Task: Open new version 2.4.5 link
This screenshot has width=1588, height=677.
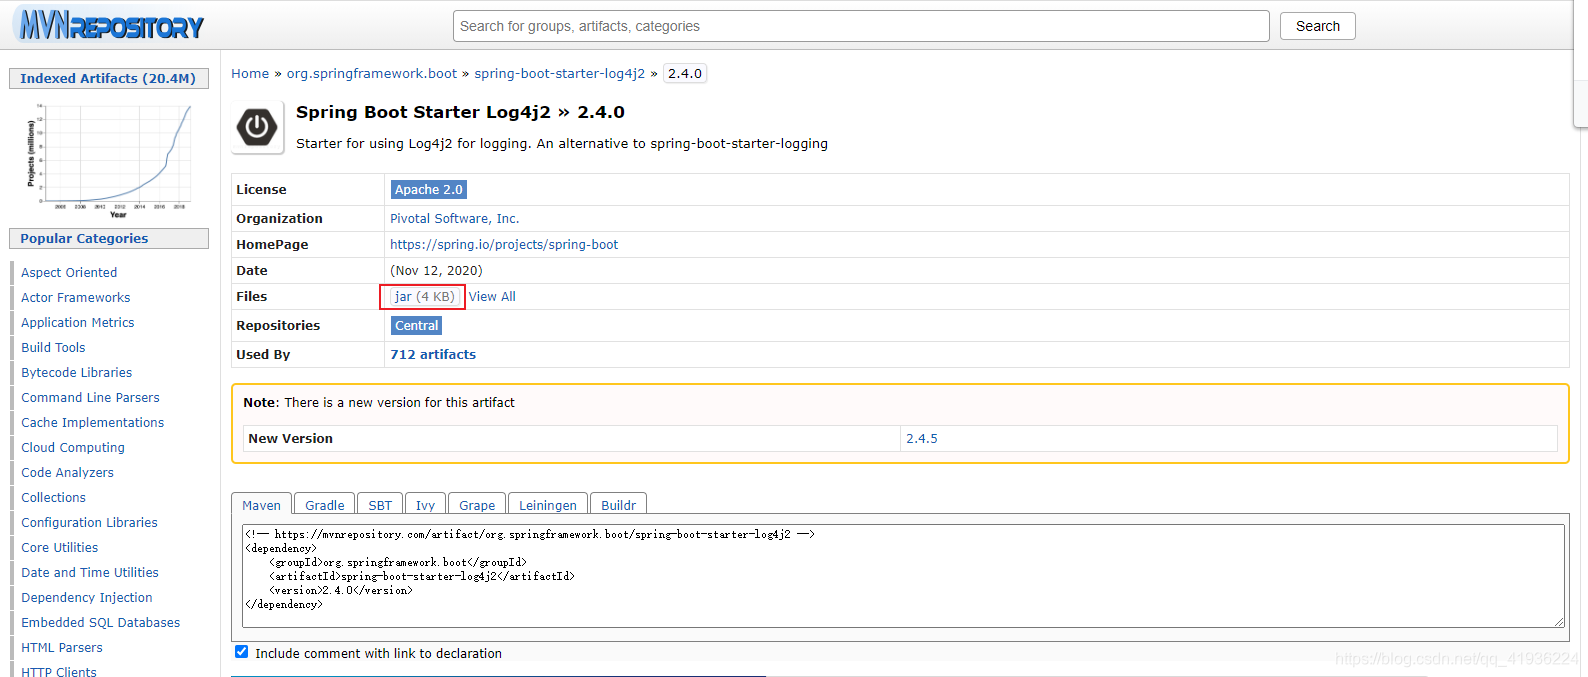Action: (922, 438)
